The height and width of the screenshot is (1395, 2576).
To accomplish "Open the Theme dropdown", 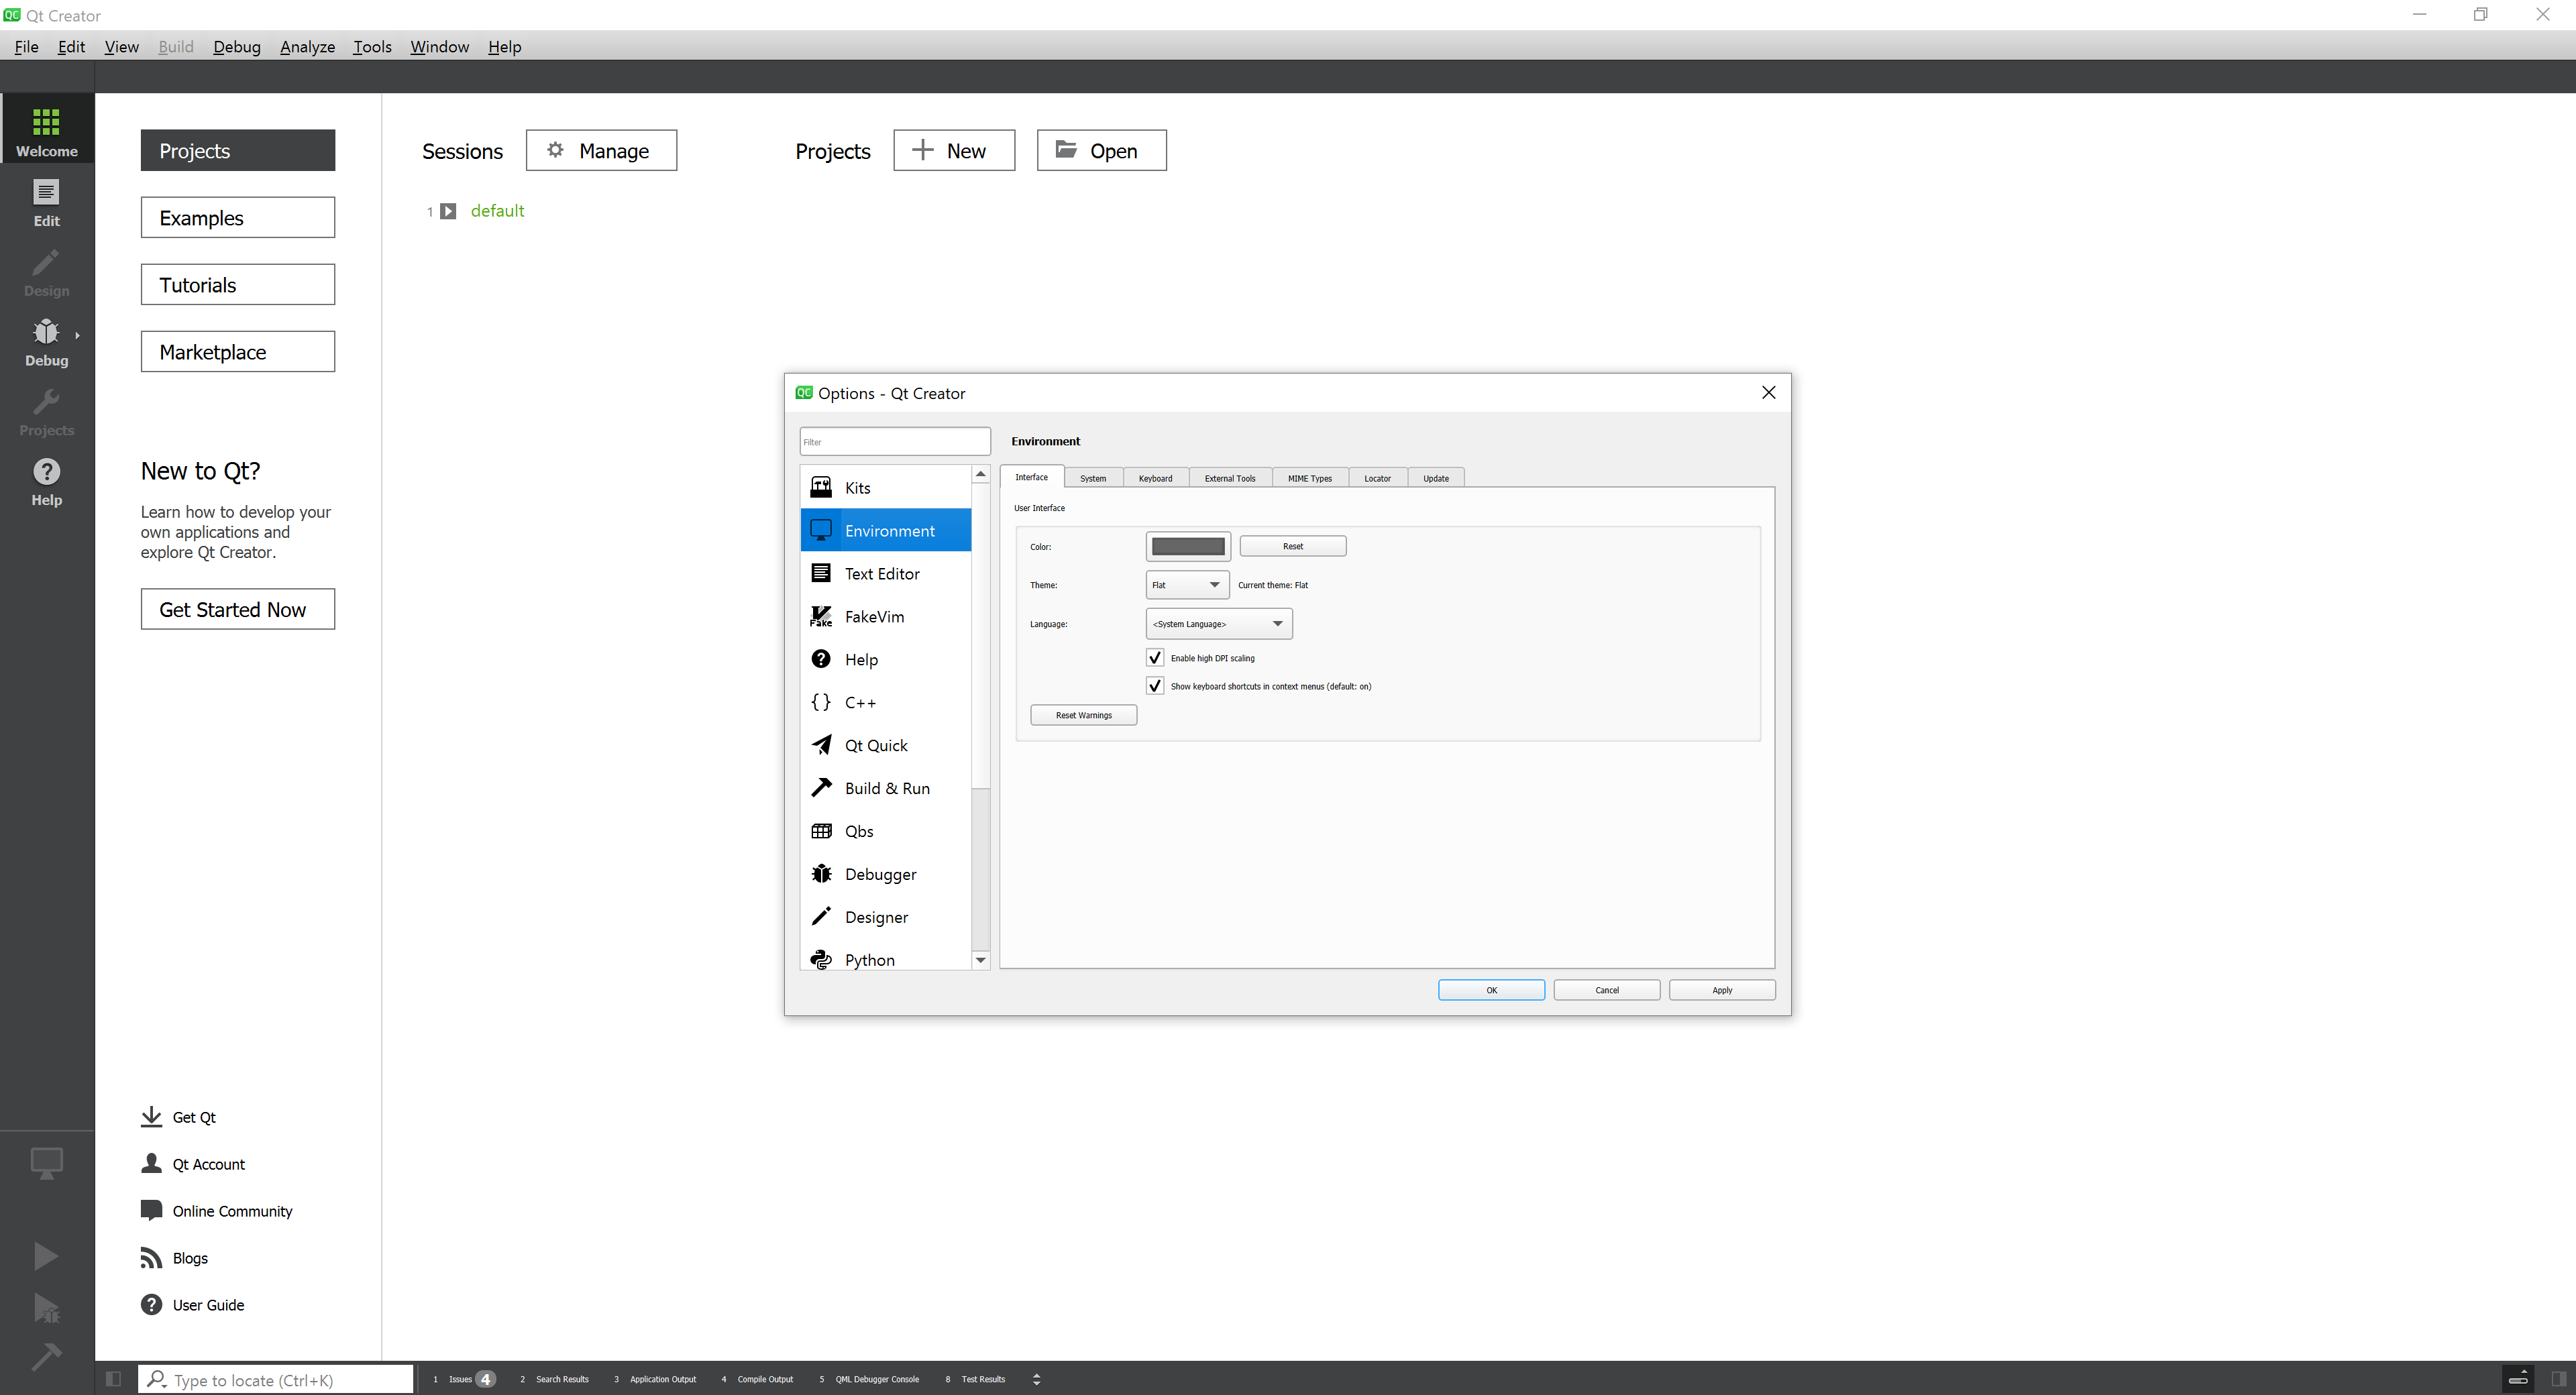I will click(x=1186, y=585).
